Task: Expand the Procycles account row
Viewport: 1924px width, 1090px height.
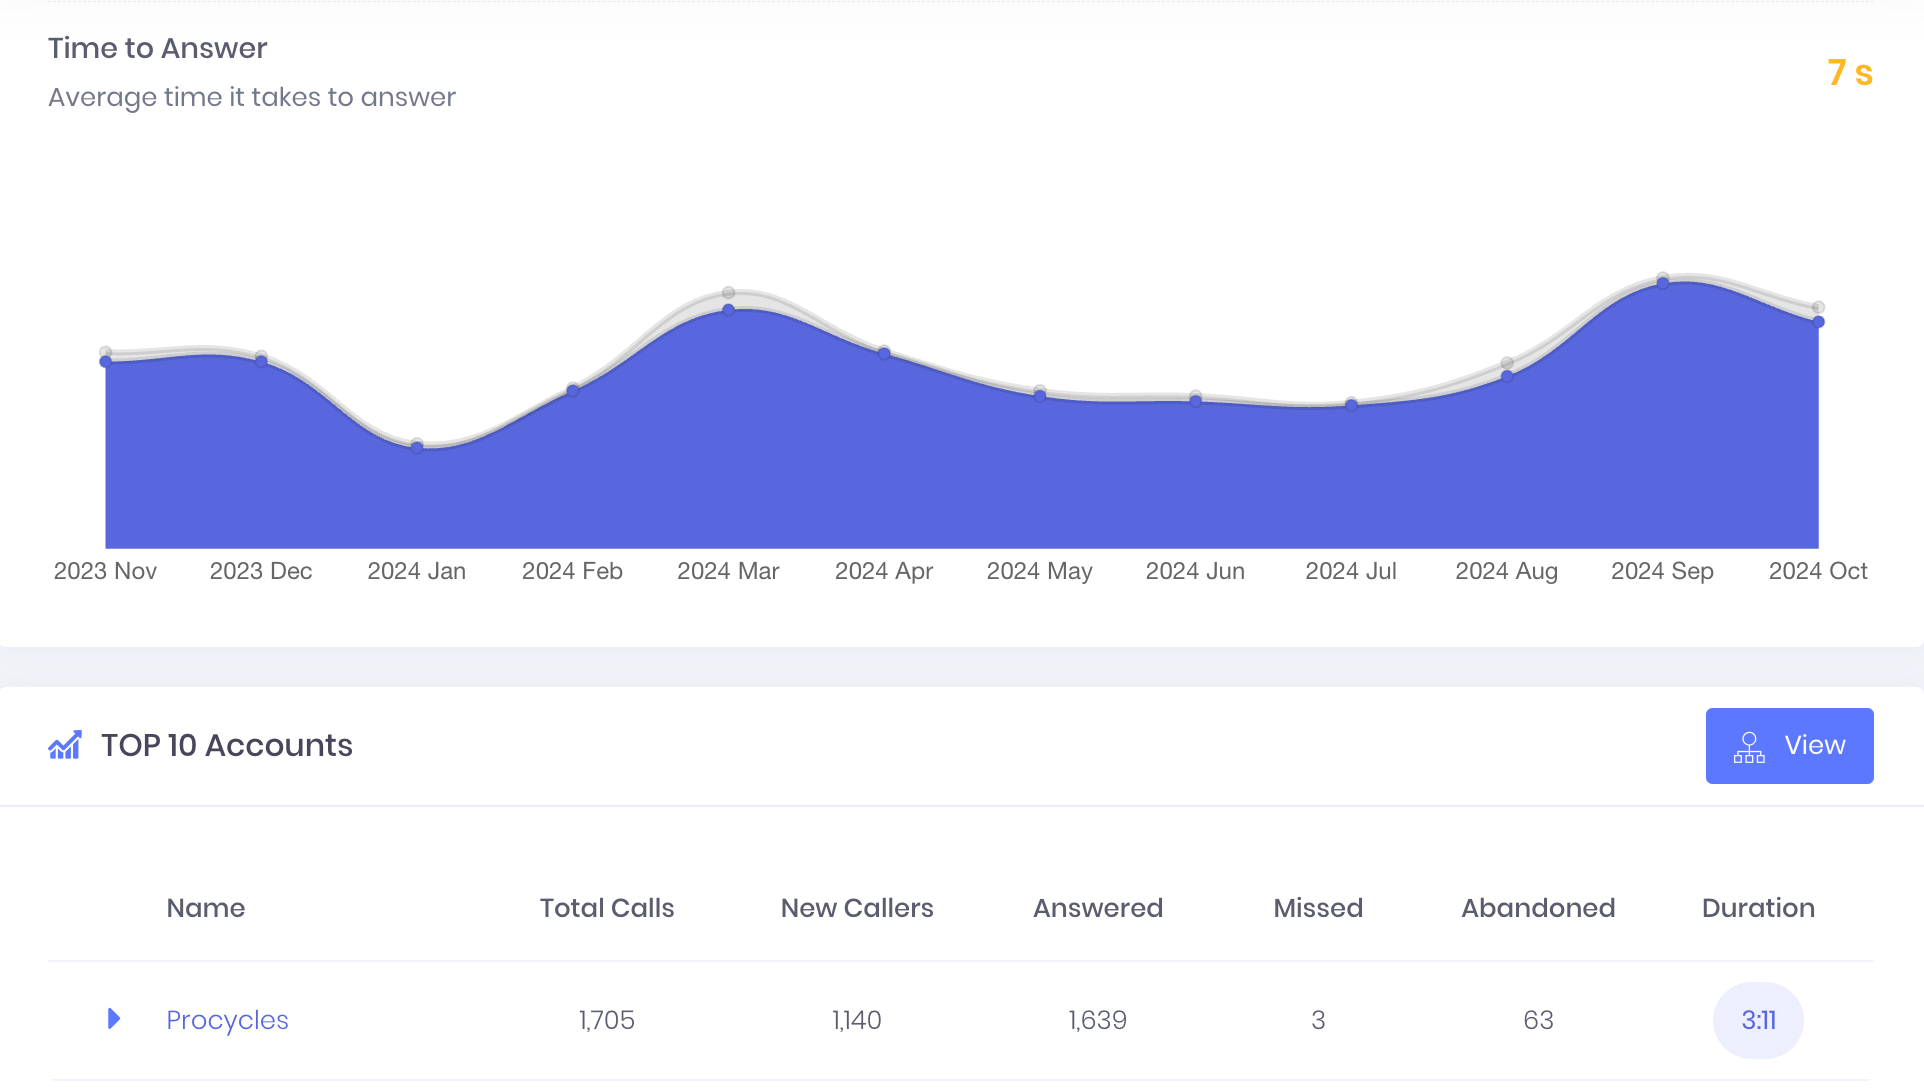Action: (x=113, y=1019)
